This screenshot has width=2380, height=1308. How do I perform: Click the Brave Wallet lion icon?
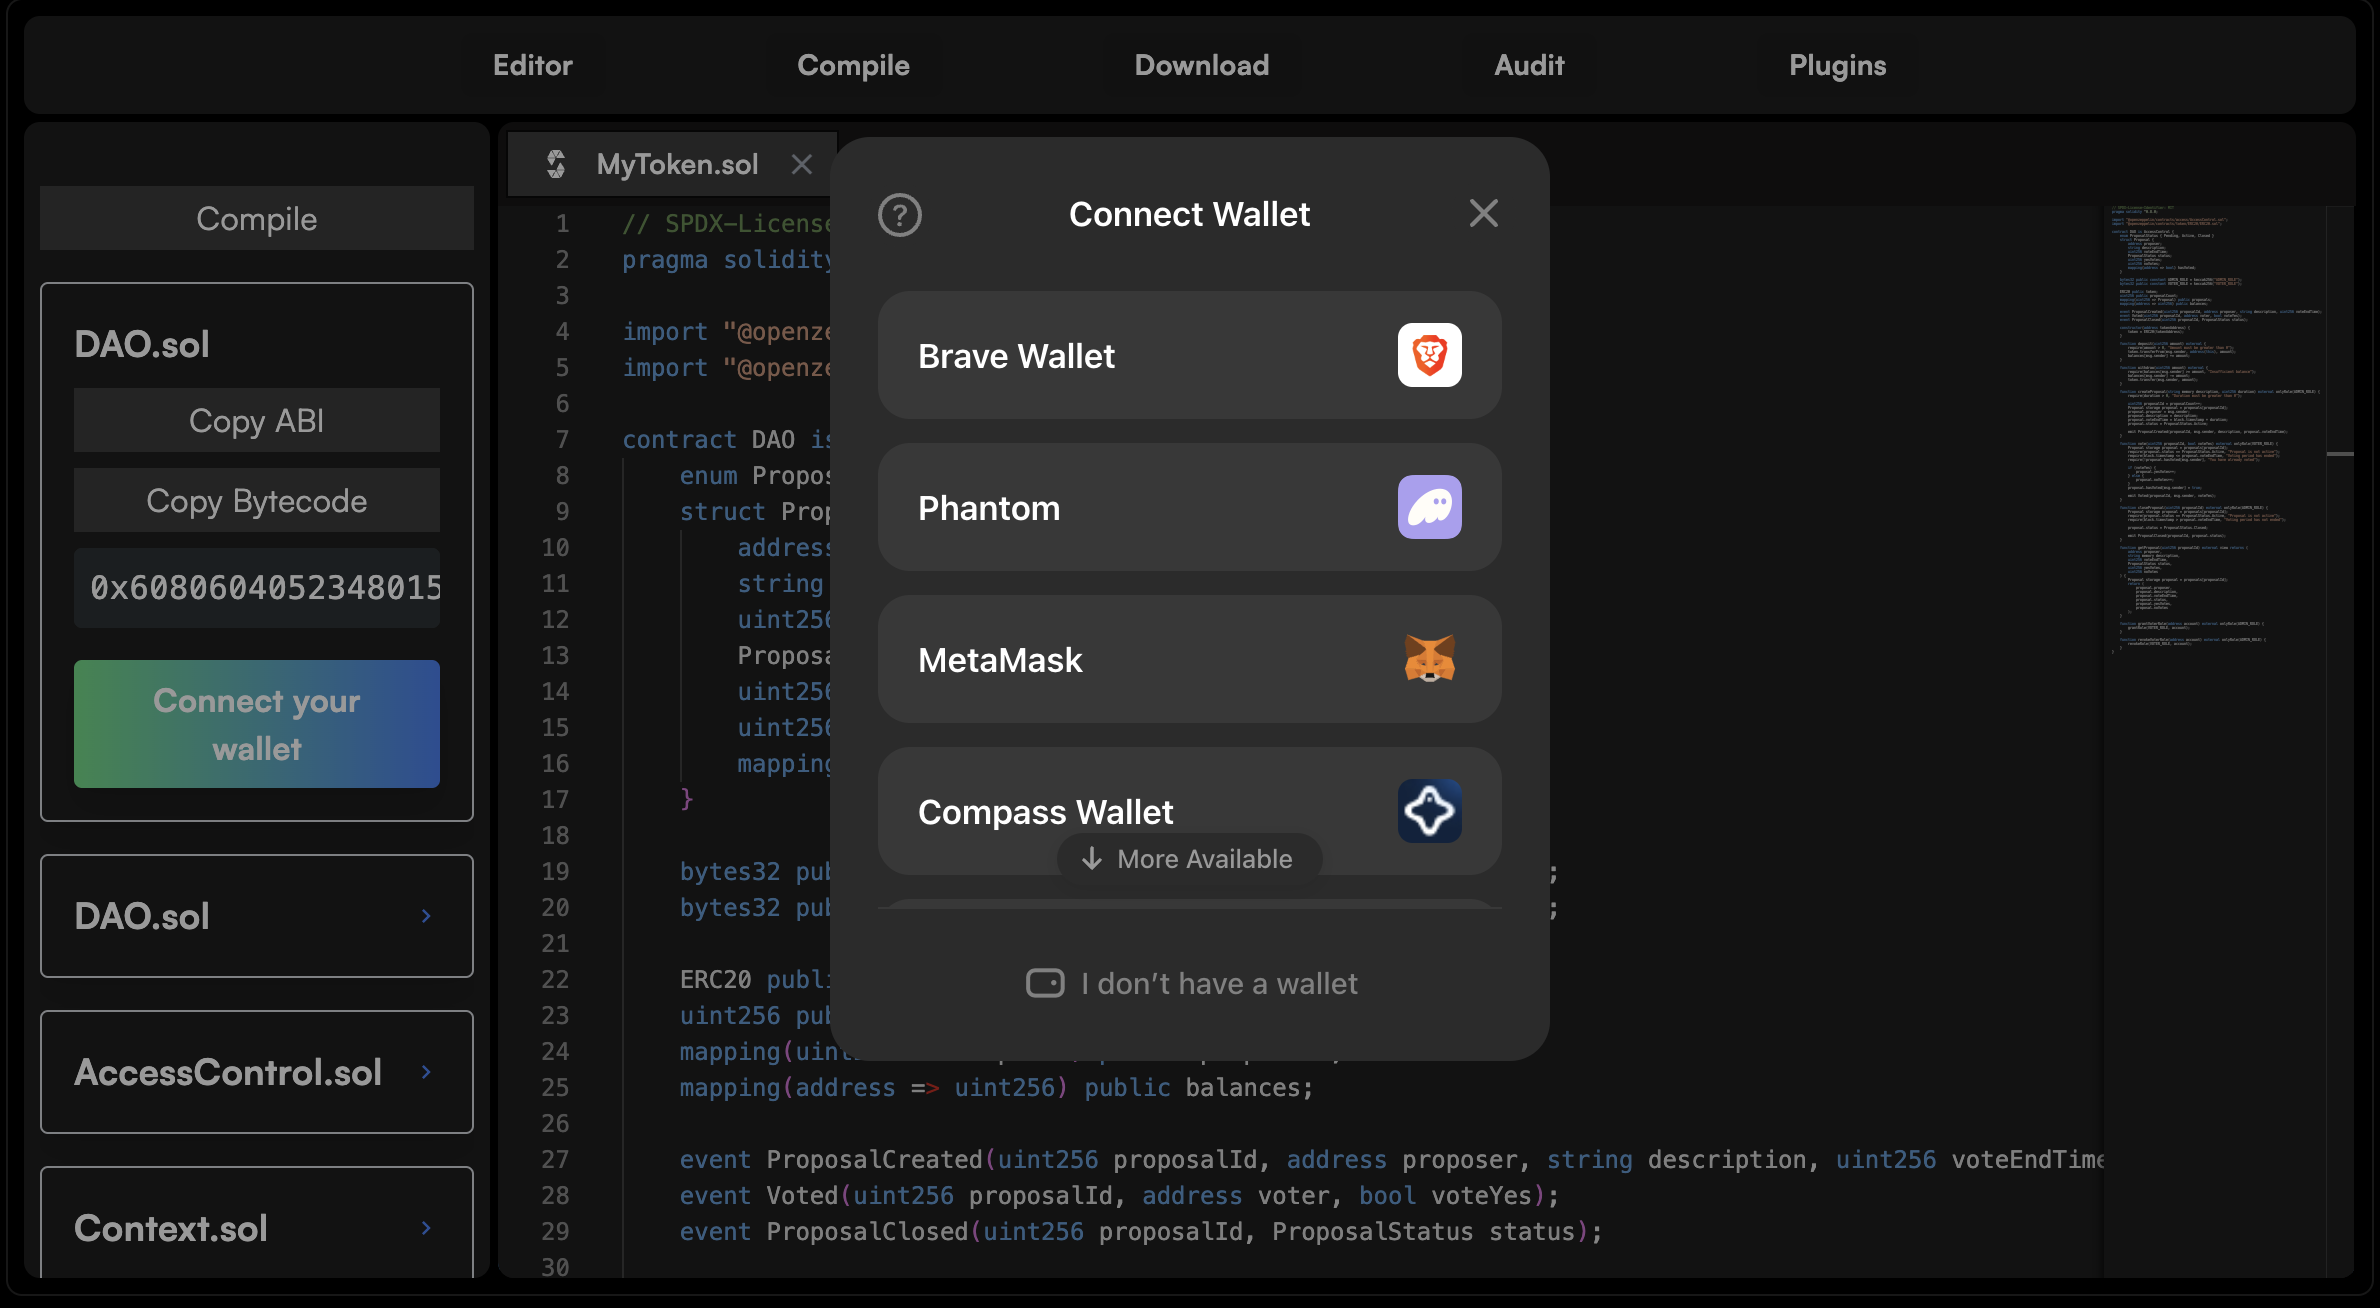click(1429, 355)
